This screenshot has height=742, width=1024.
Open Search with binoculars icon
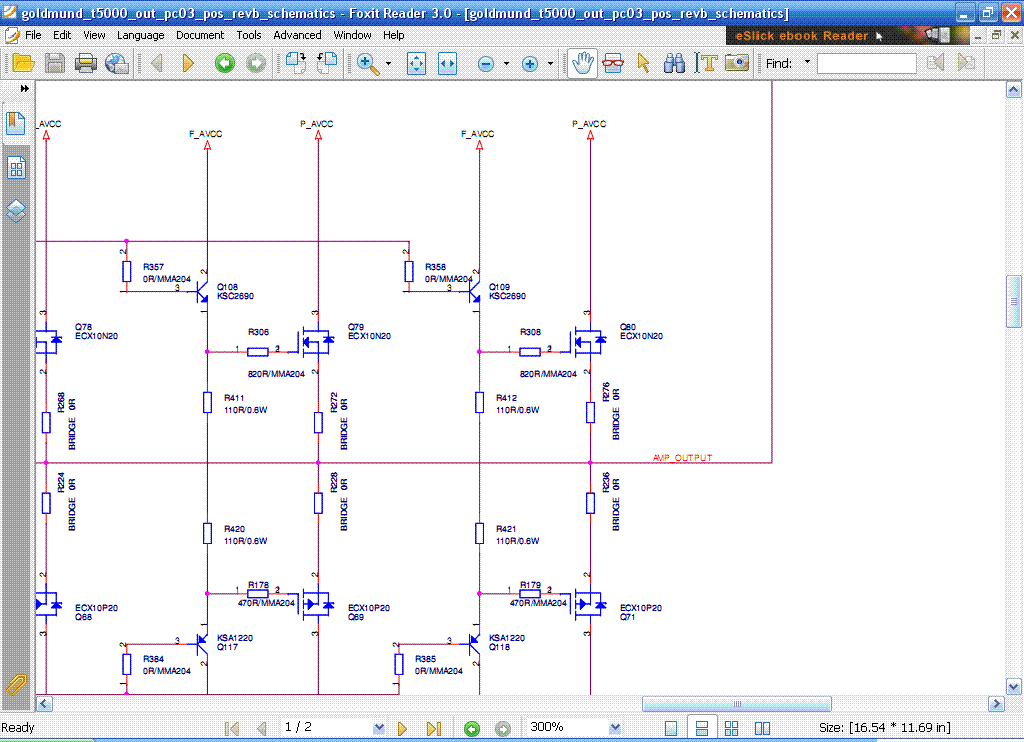[x=674, y=63]
